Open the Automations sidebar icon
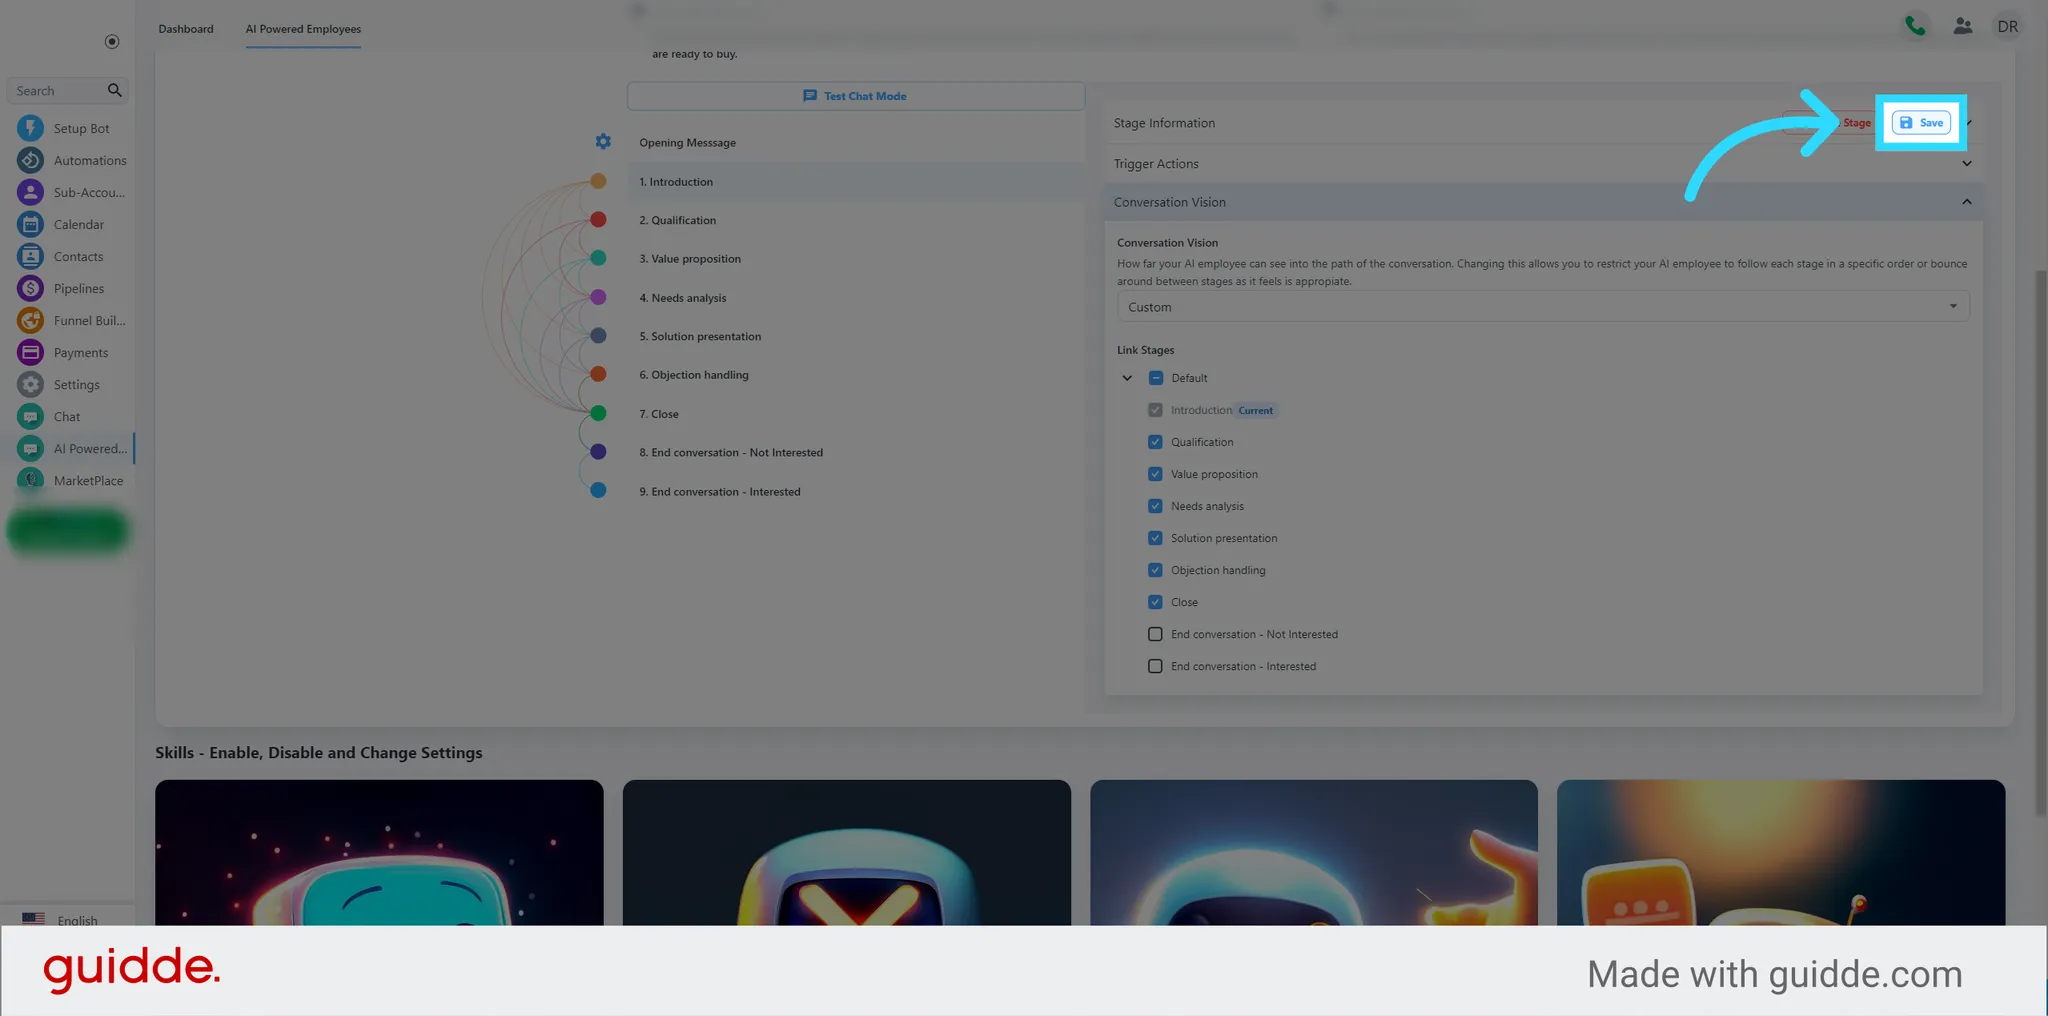Image resolution: width=2048 pixels, height=1016 pixels. click(30, 160)
